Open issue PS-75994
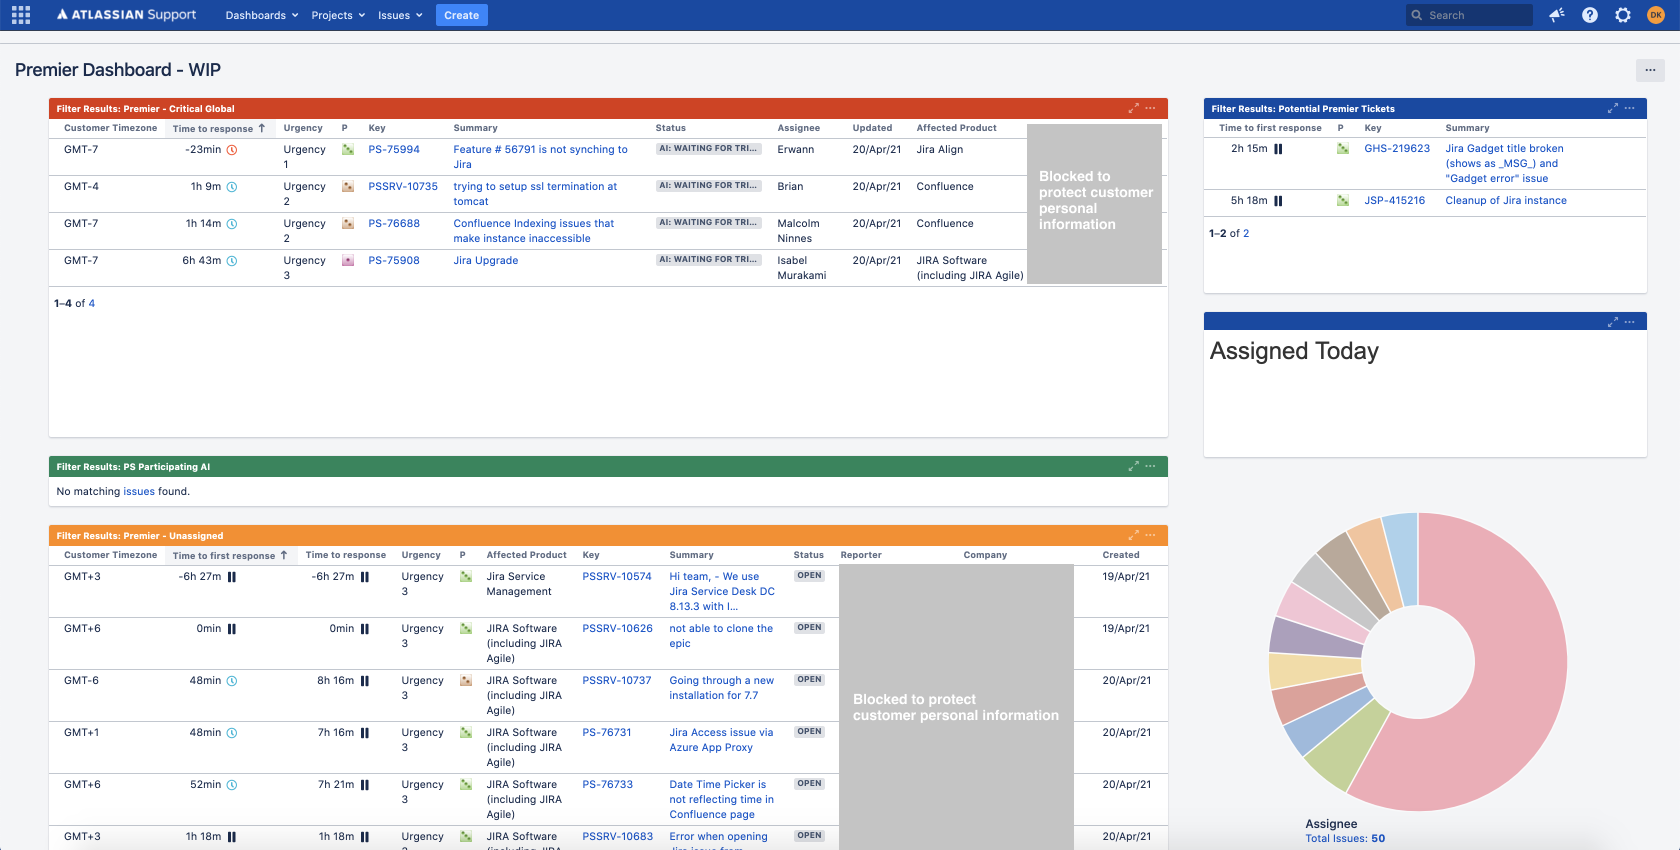The image size is (1680, 850). coord(394,150)
